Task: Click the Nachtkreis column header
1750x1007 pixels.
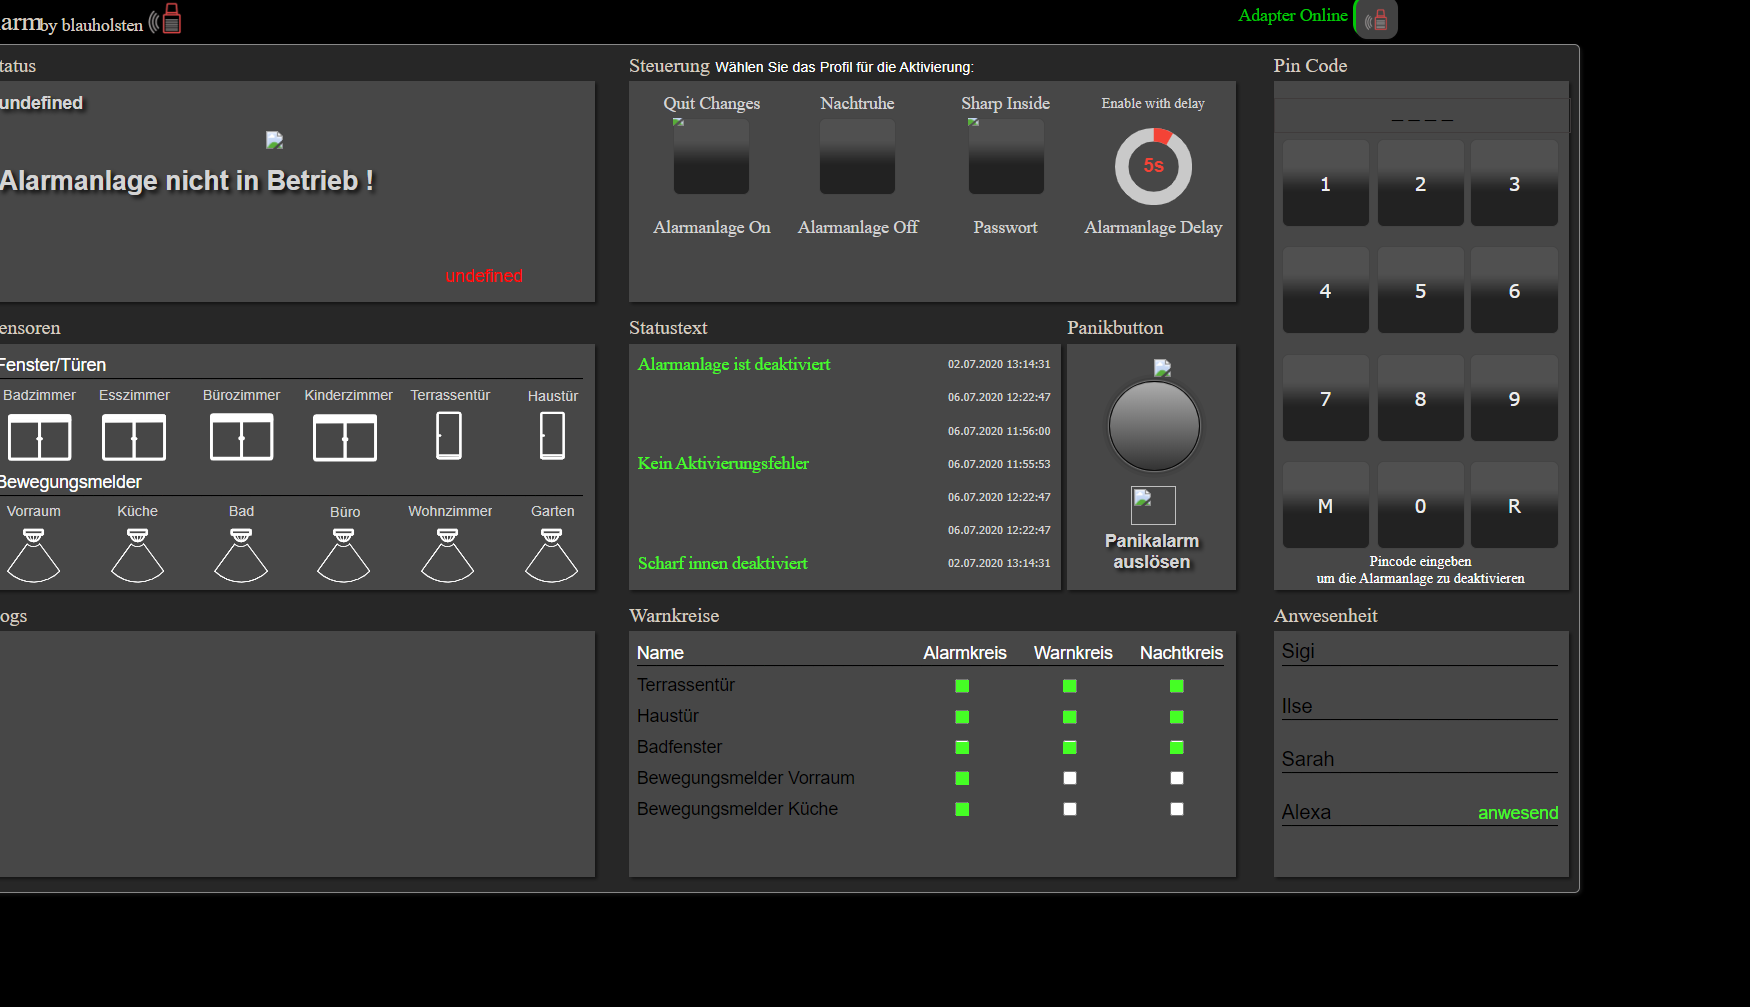Action: pos(1182,653)
